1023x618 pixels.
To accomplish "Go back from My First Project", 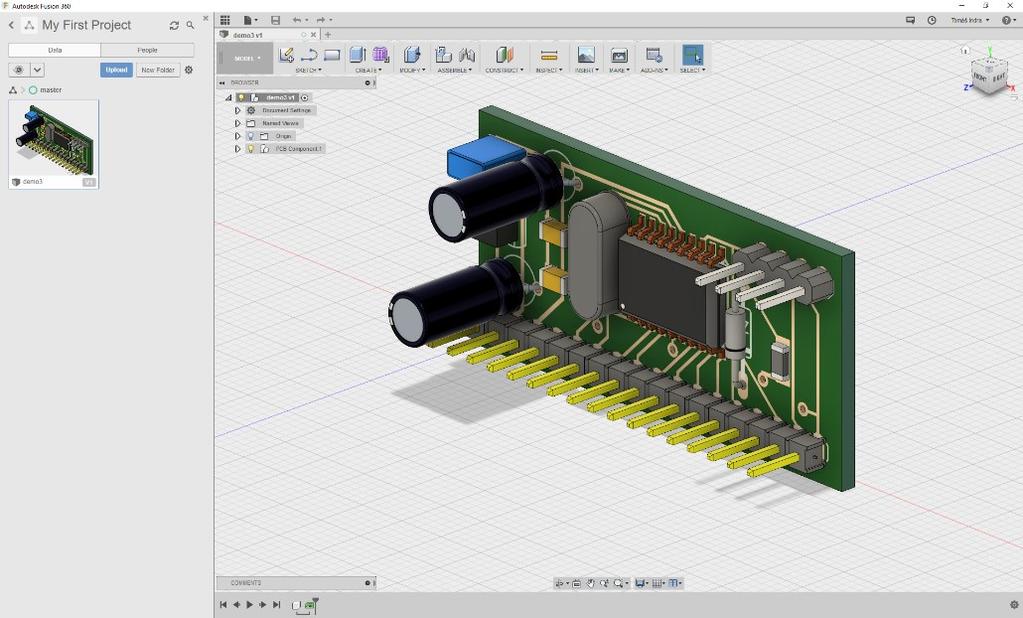I will [11, 25].
